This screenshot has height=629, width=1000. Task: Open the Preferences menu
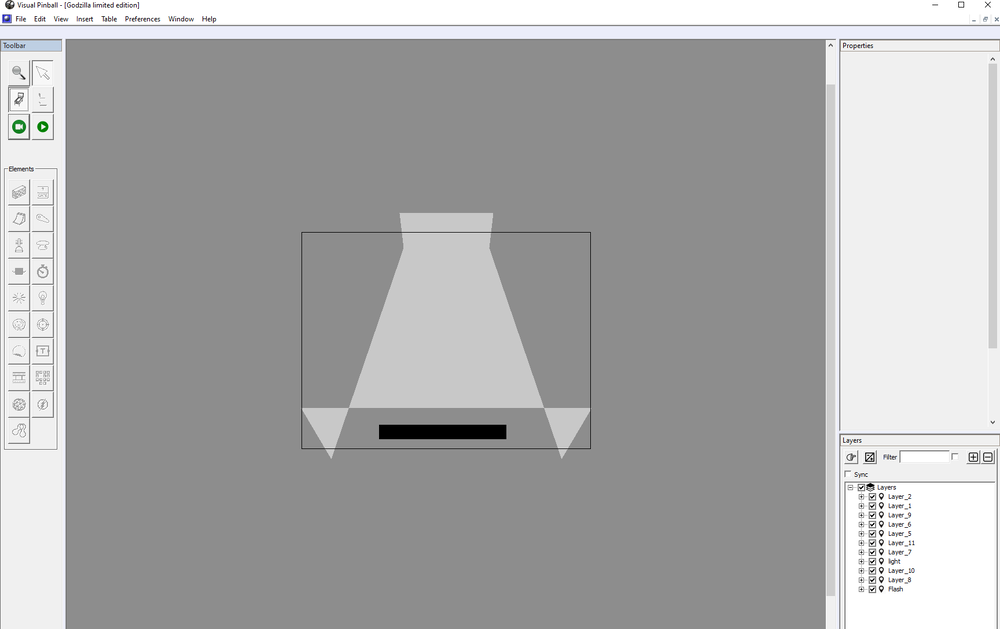click(142, 19)
